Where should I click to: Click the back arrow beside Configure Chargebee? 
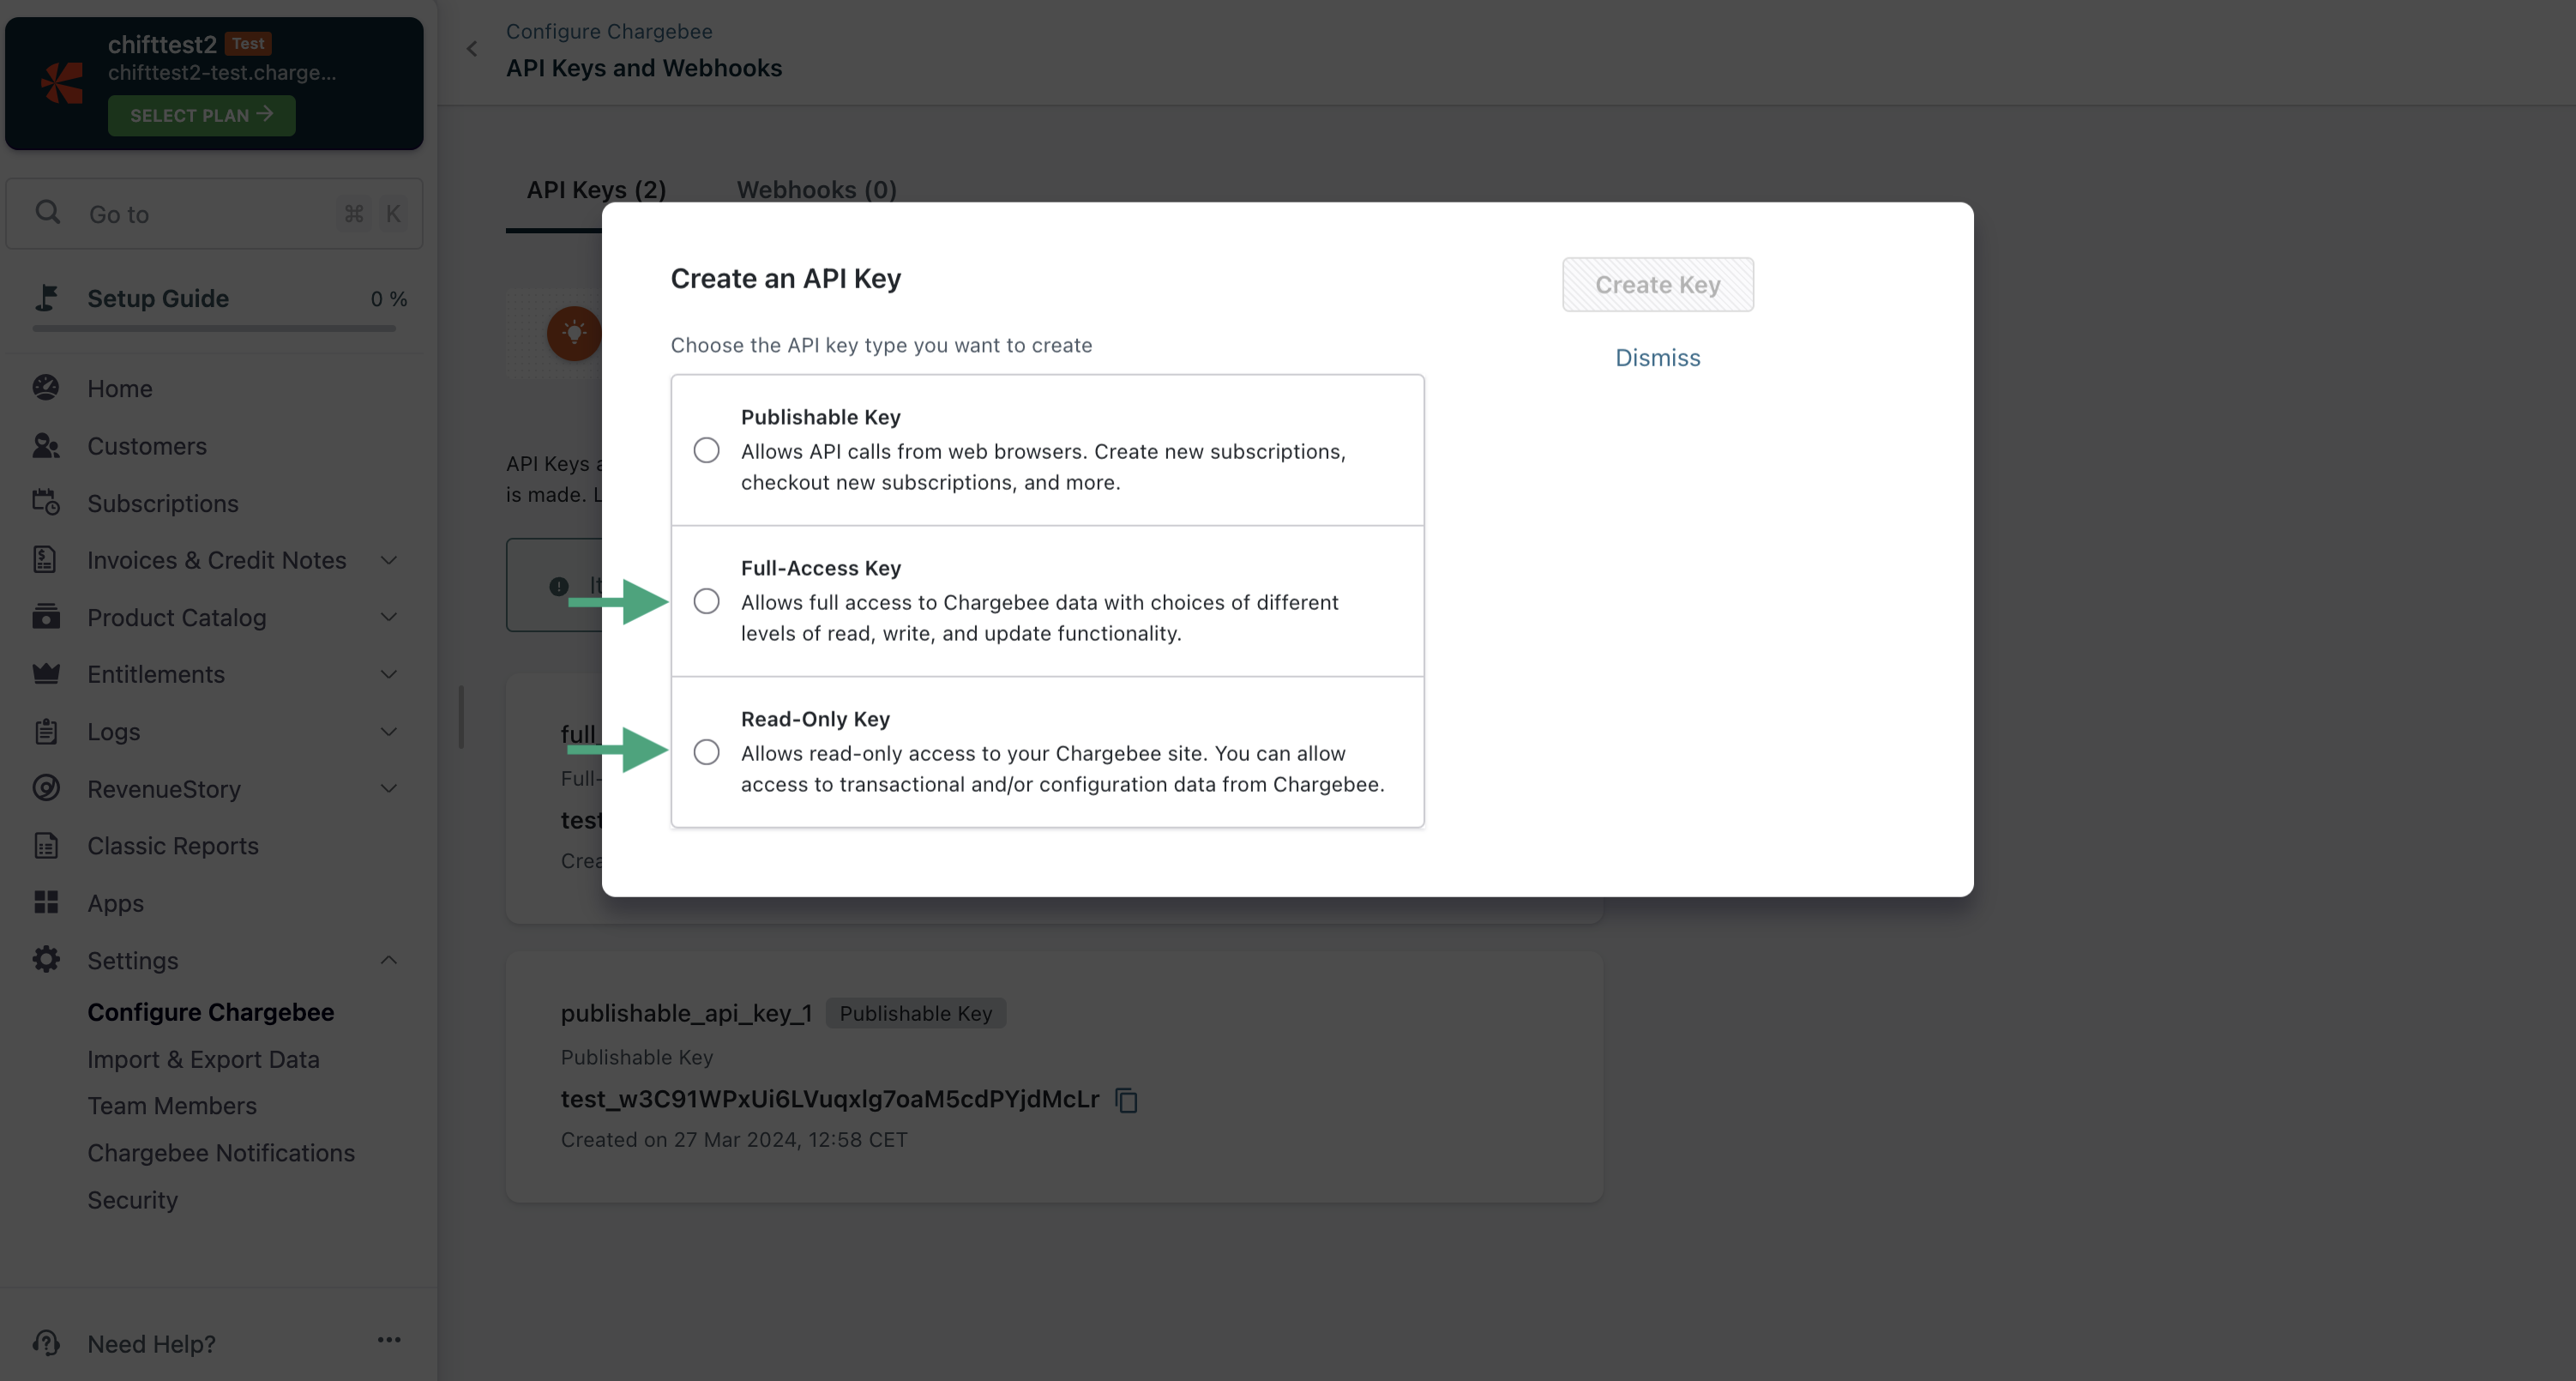click(472, 49)
